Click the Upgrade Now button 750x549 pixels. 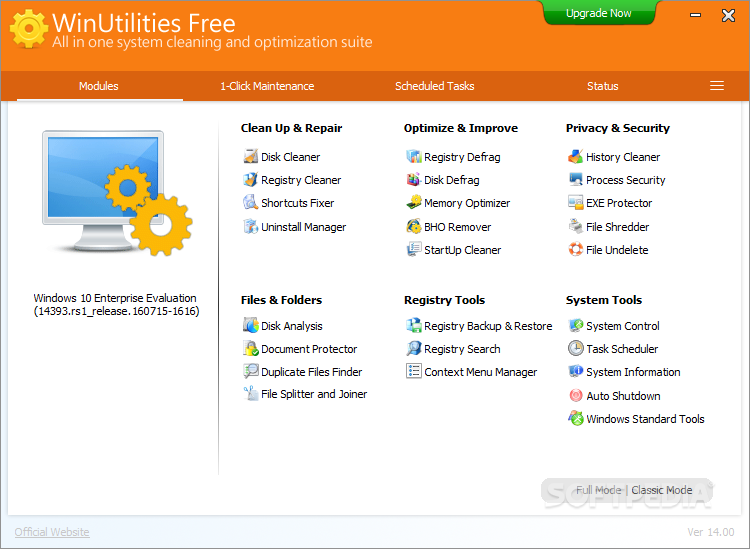(598, 13)
